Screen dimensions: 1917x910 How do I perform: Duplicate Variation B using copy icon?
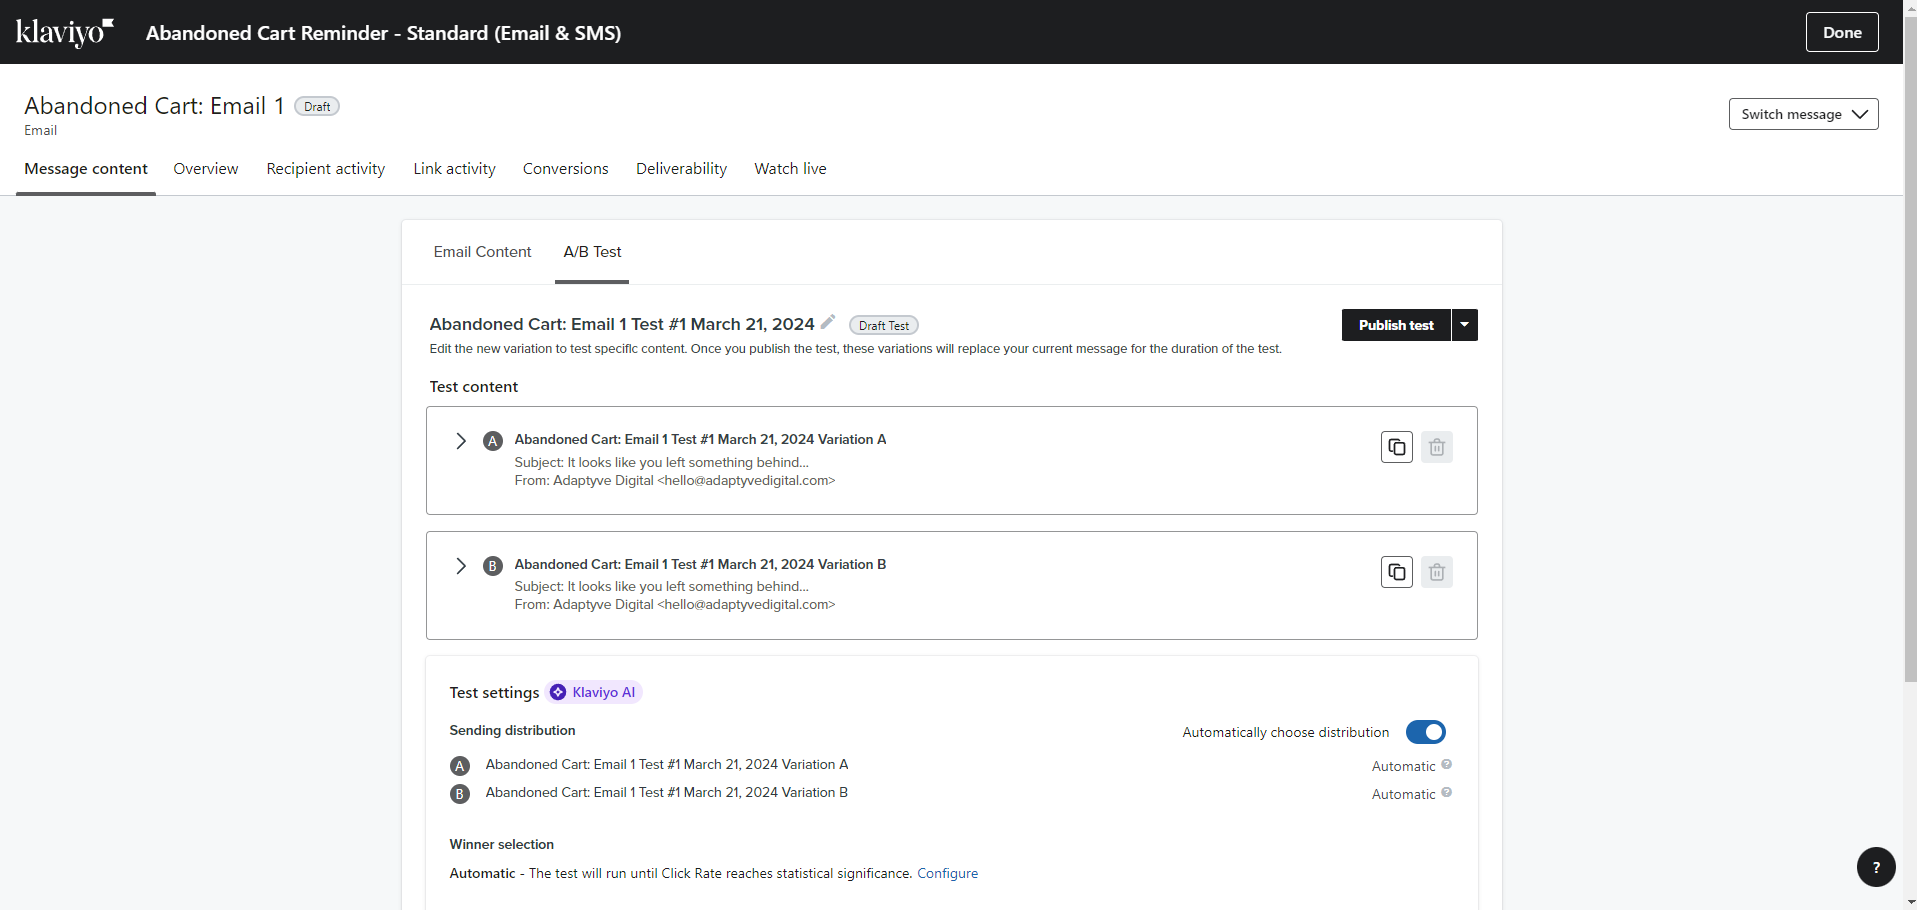tap(1396, 572)
